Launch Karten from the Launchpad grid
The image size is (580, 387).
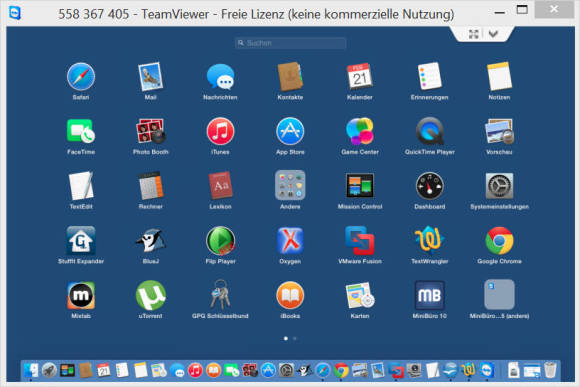click(x=360, y=295)
